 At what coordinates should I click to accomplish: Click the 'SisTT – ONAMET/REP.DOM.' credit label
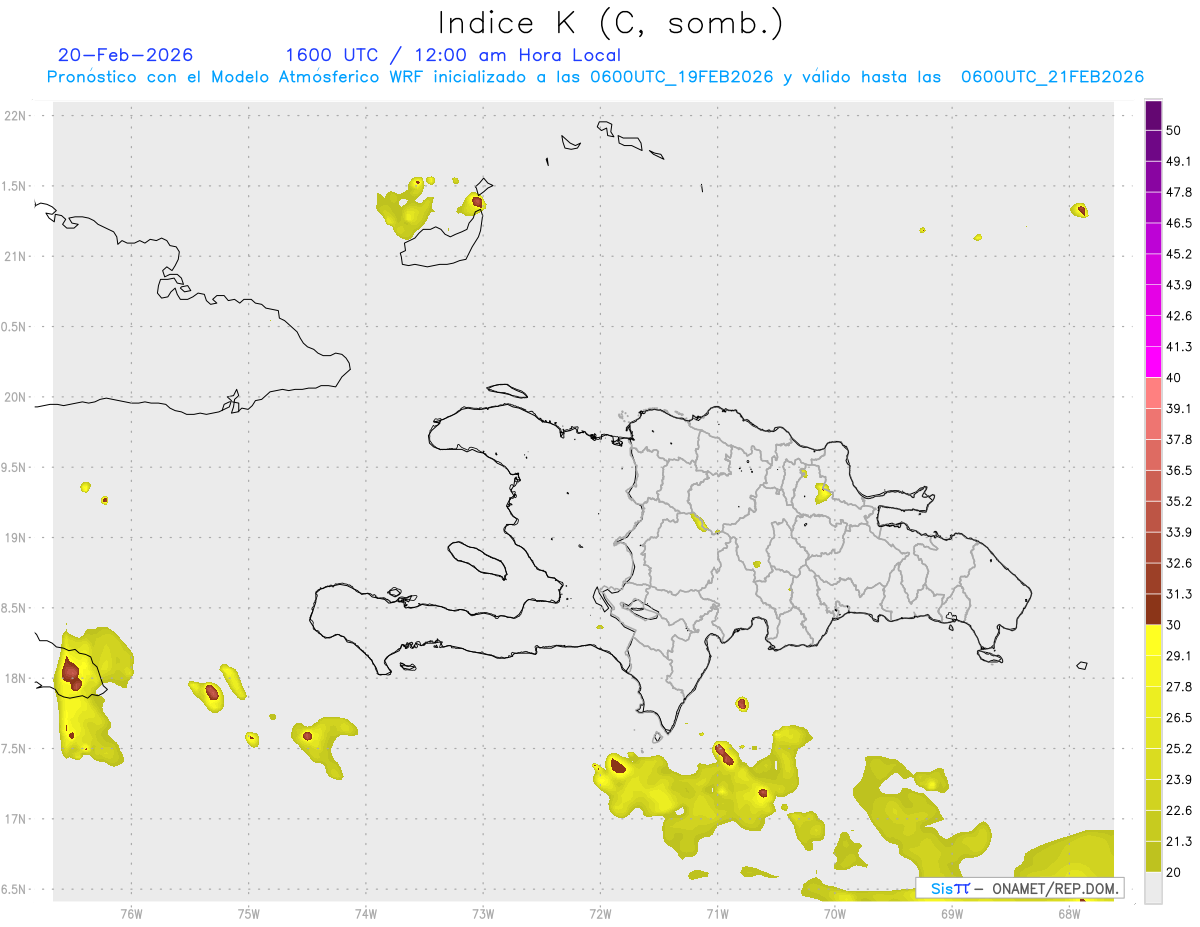pyautogui.click(x=1020, y=888)
